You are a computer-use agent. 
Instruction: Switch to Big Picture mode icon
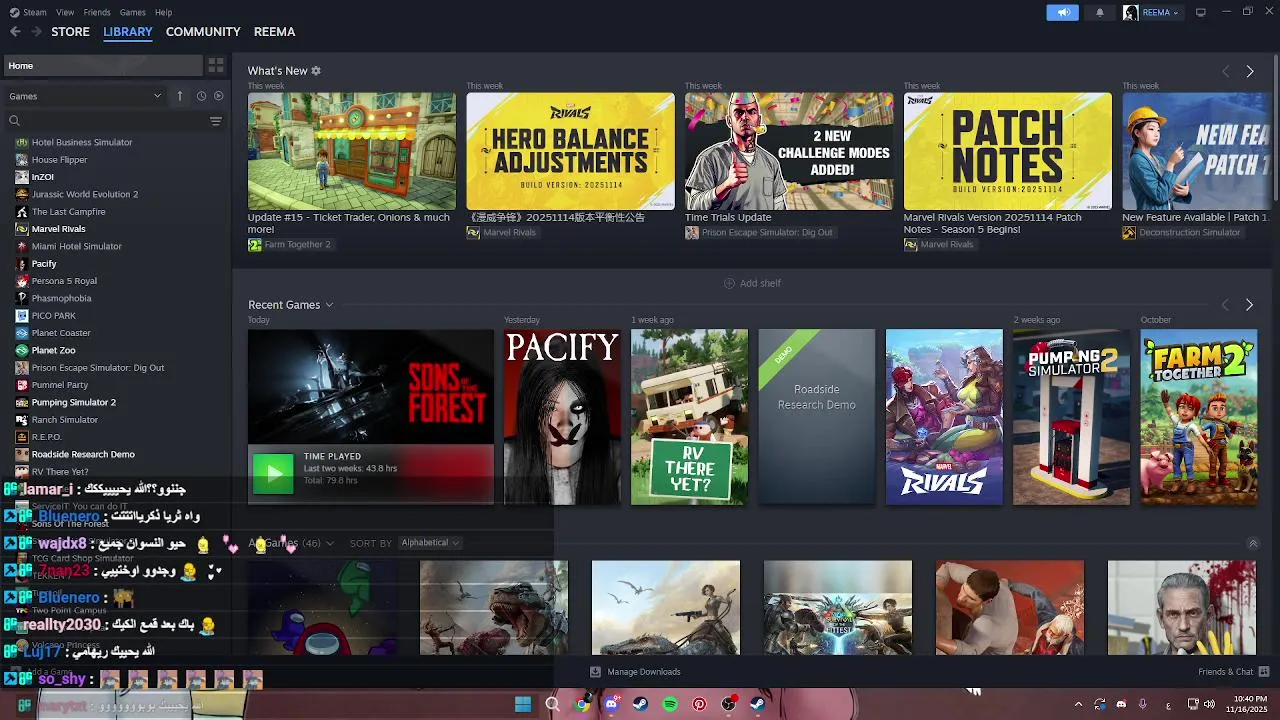point(1200,13)
